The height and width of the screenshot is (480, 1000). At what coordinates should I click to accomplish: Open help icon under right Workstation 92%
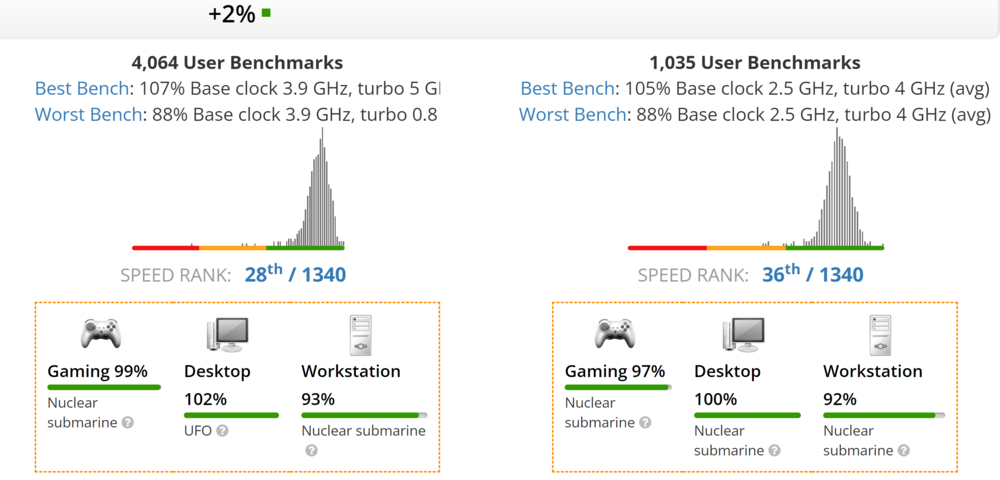point(904,451)
